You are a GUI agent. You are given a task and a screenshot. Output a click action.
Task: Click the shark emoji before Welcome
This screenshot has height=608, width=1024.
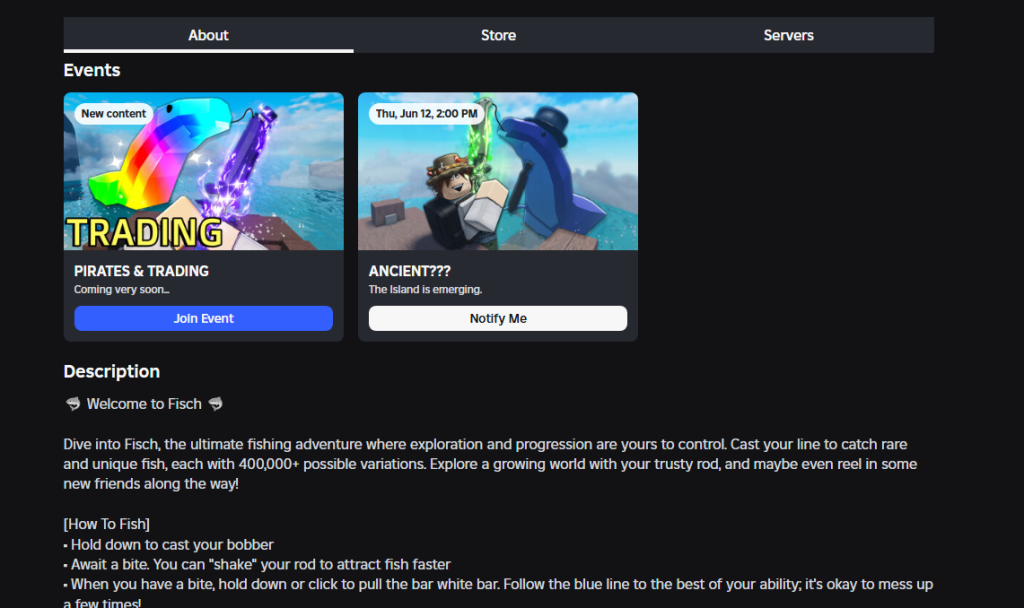[72, 404]
